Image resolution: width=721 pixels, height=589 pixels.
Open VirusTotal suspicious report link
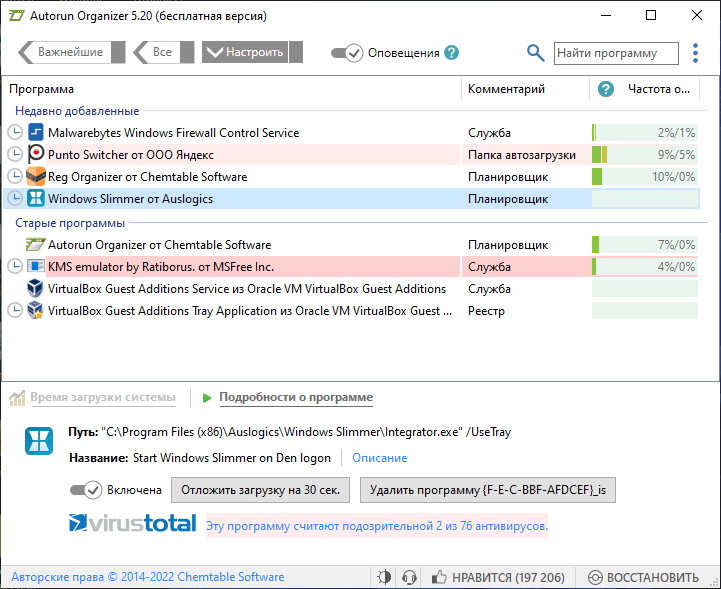[377, 526]
